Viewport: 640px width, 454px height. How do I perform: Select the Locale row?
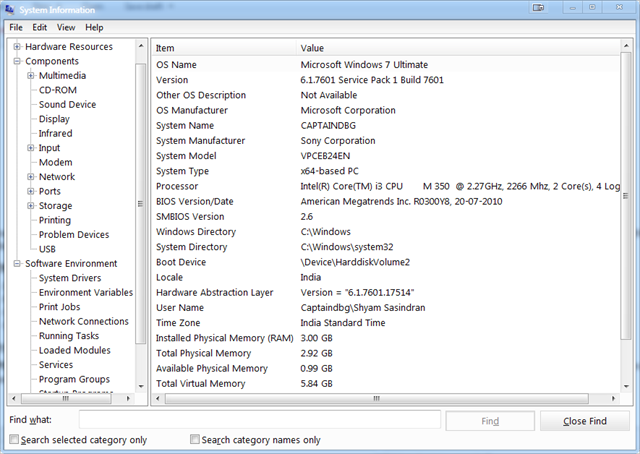[386, 278]
